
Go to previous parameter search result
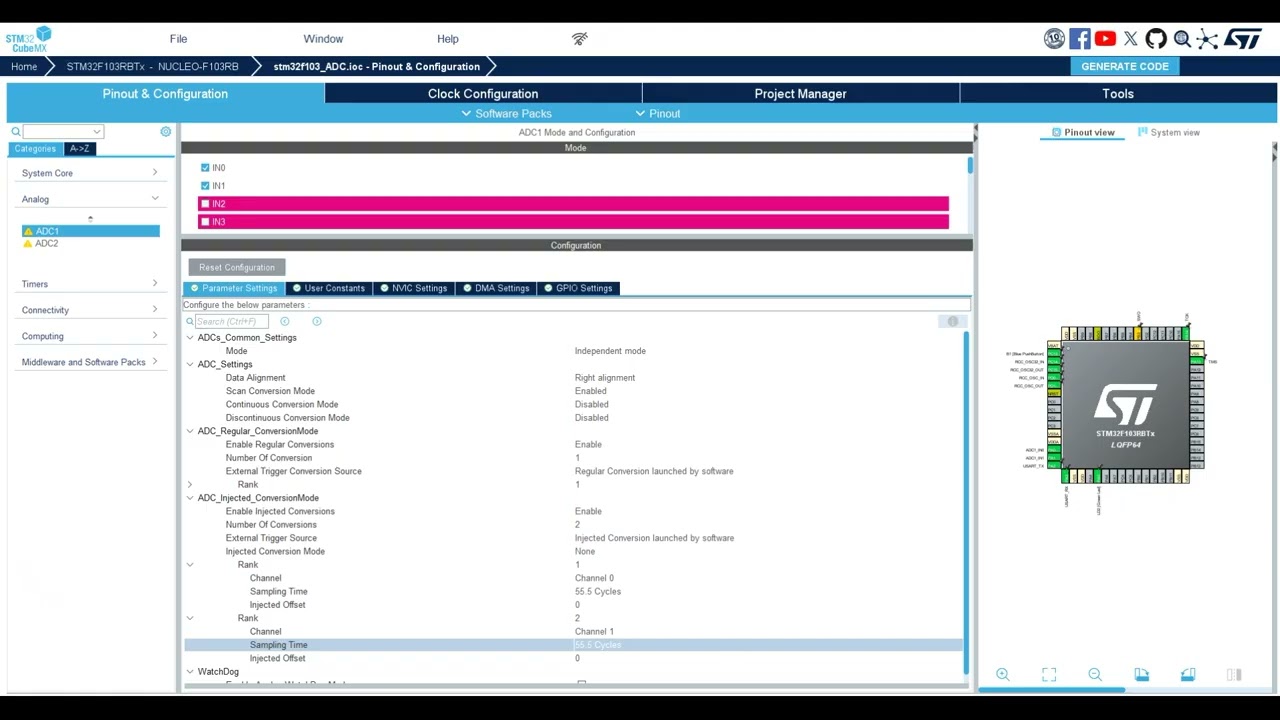[x=285, y=321]
